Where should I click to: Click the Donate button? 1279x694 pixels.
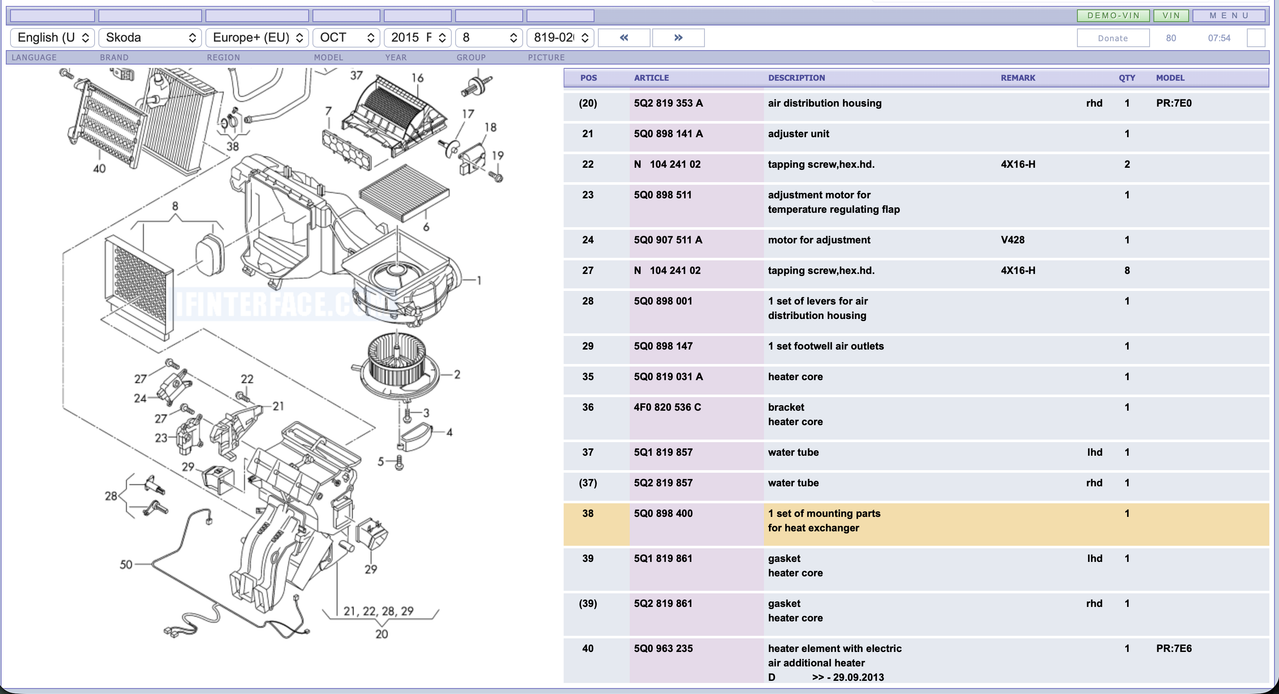tap(1113, 38)
